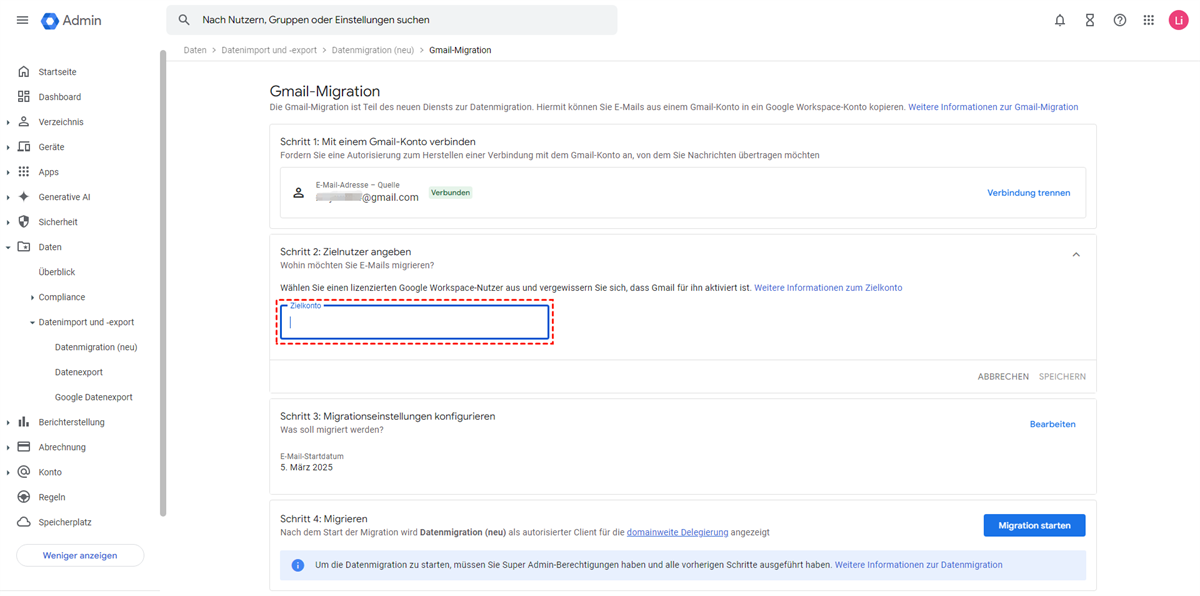
Task: Expand the Konto sidebar section
Action: pyautogui.click(x=8, y=472)
